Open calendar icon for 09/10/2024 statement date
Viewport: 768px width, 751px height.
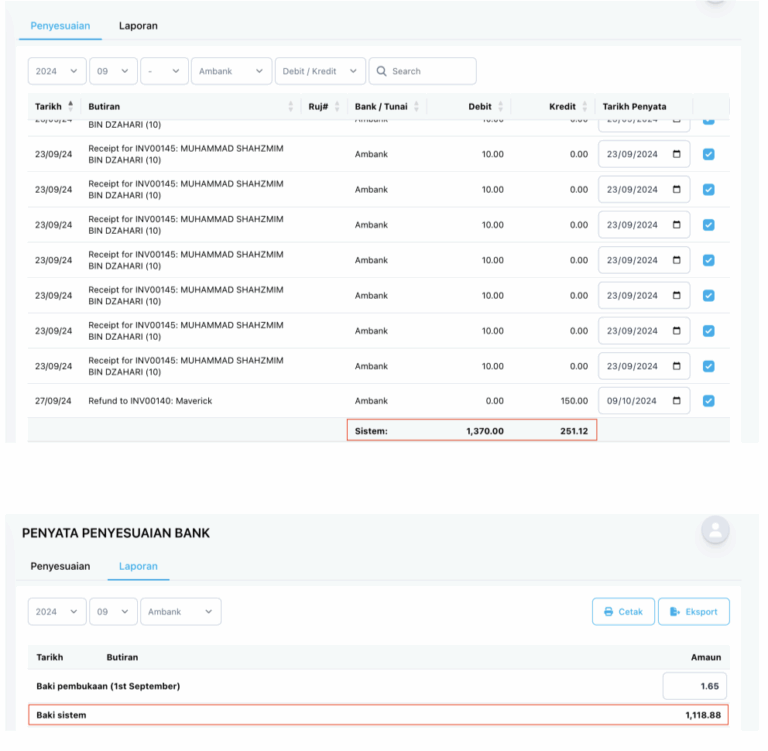(x=676, y=401)
